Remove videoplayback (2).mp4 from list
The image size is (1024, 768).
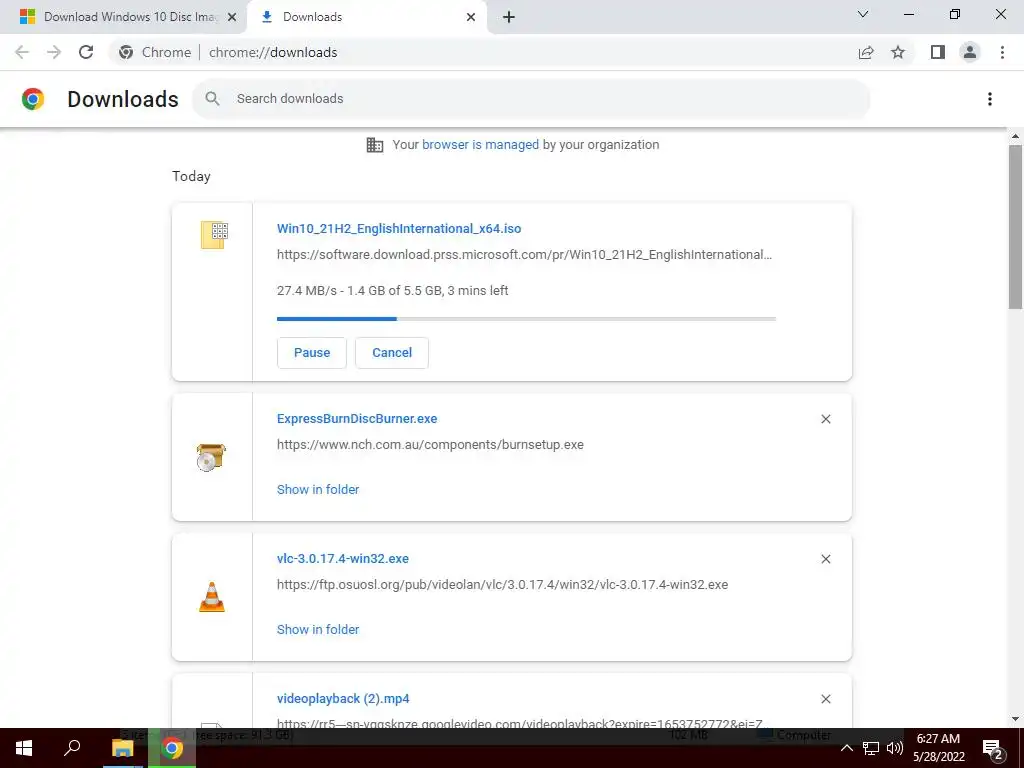point(825,699)
